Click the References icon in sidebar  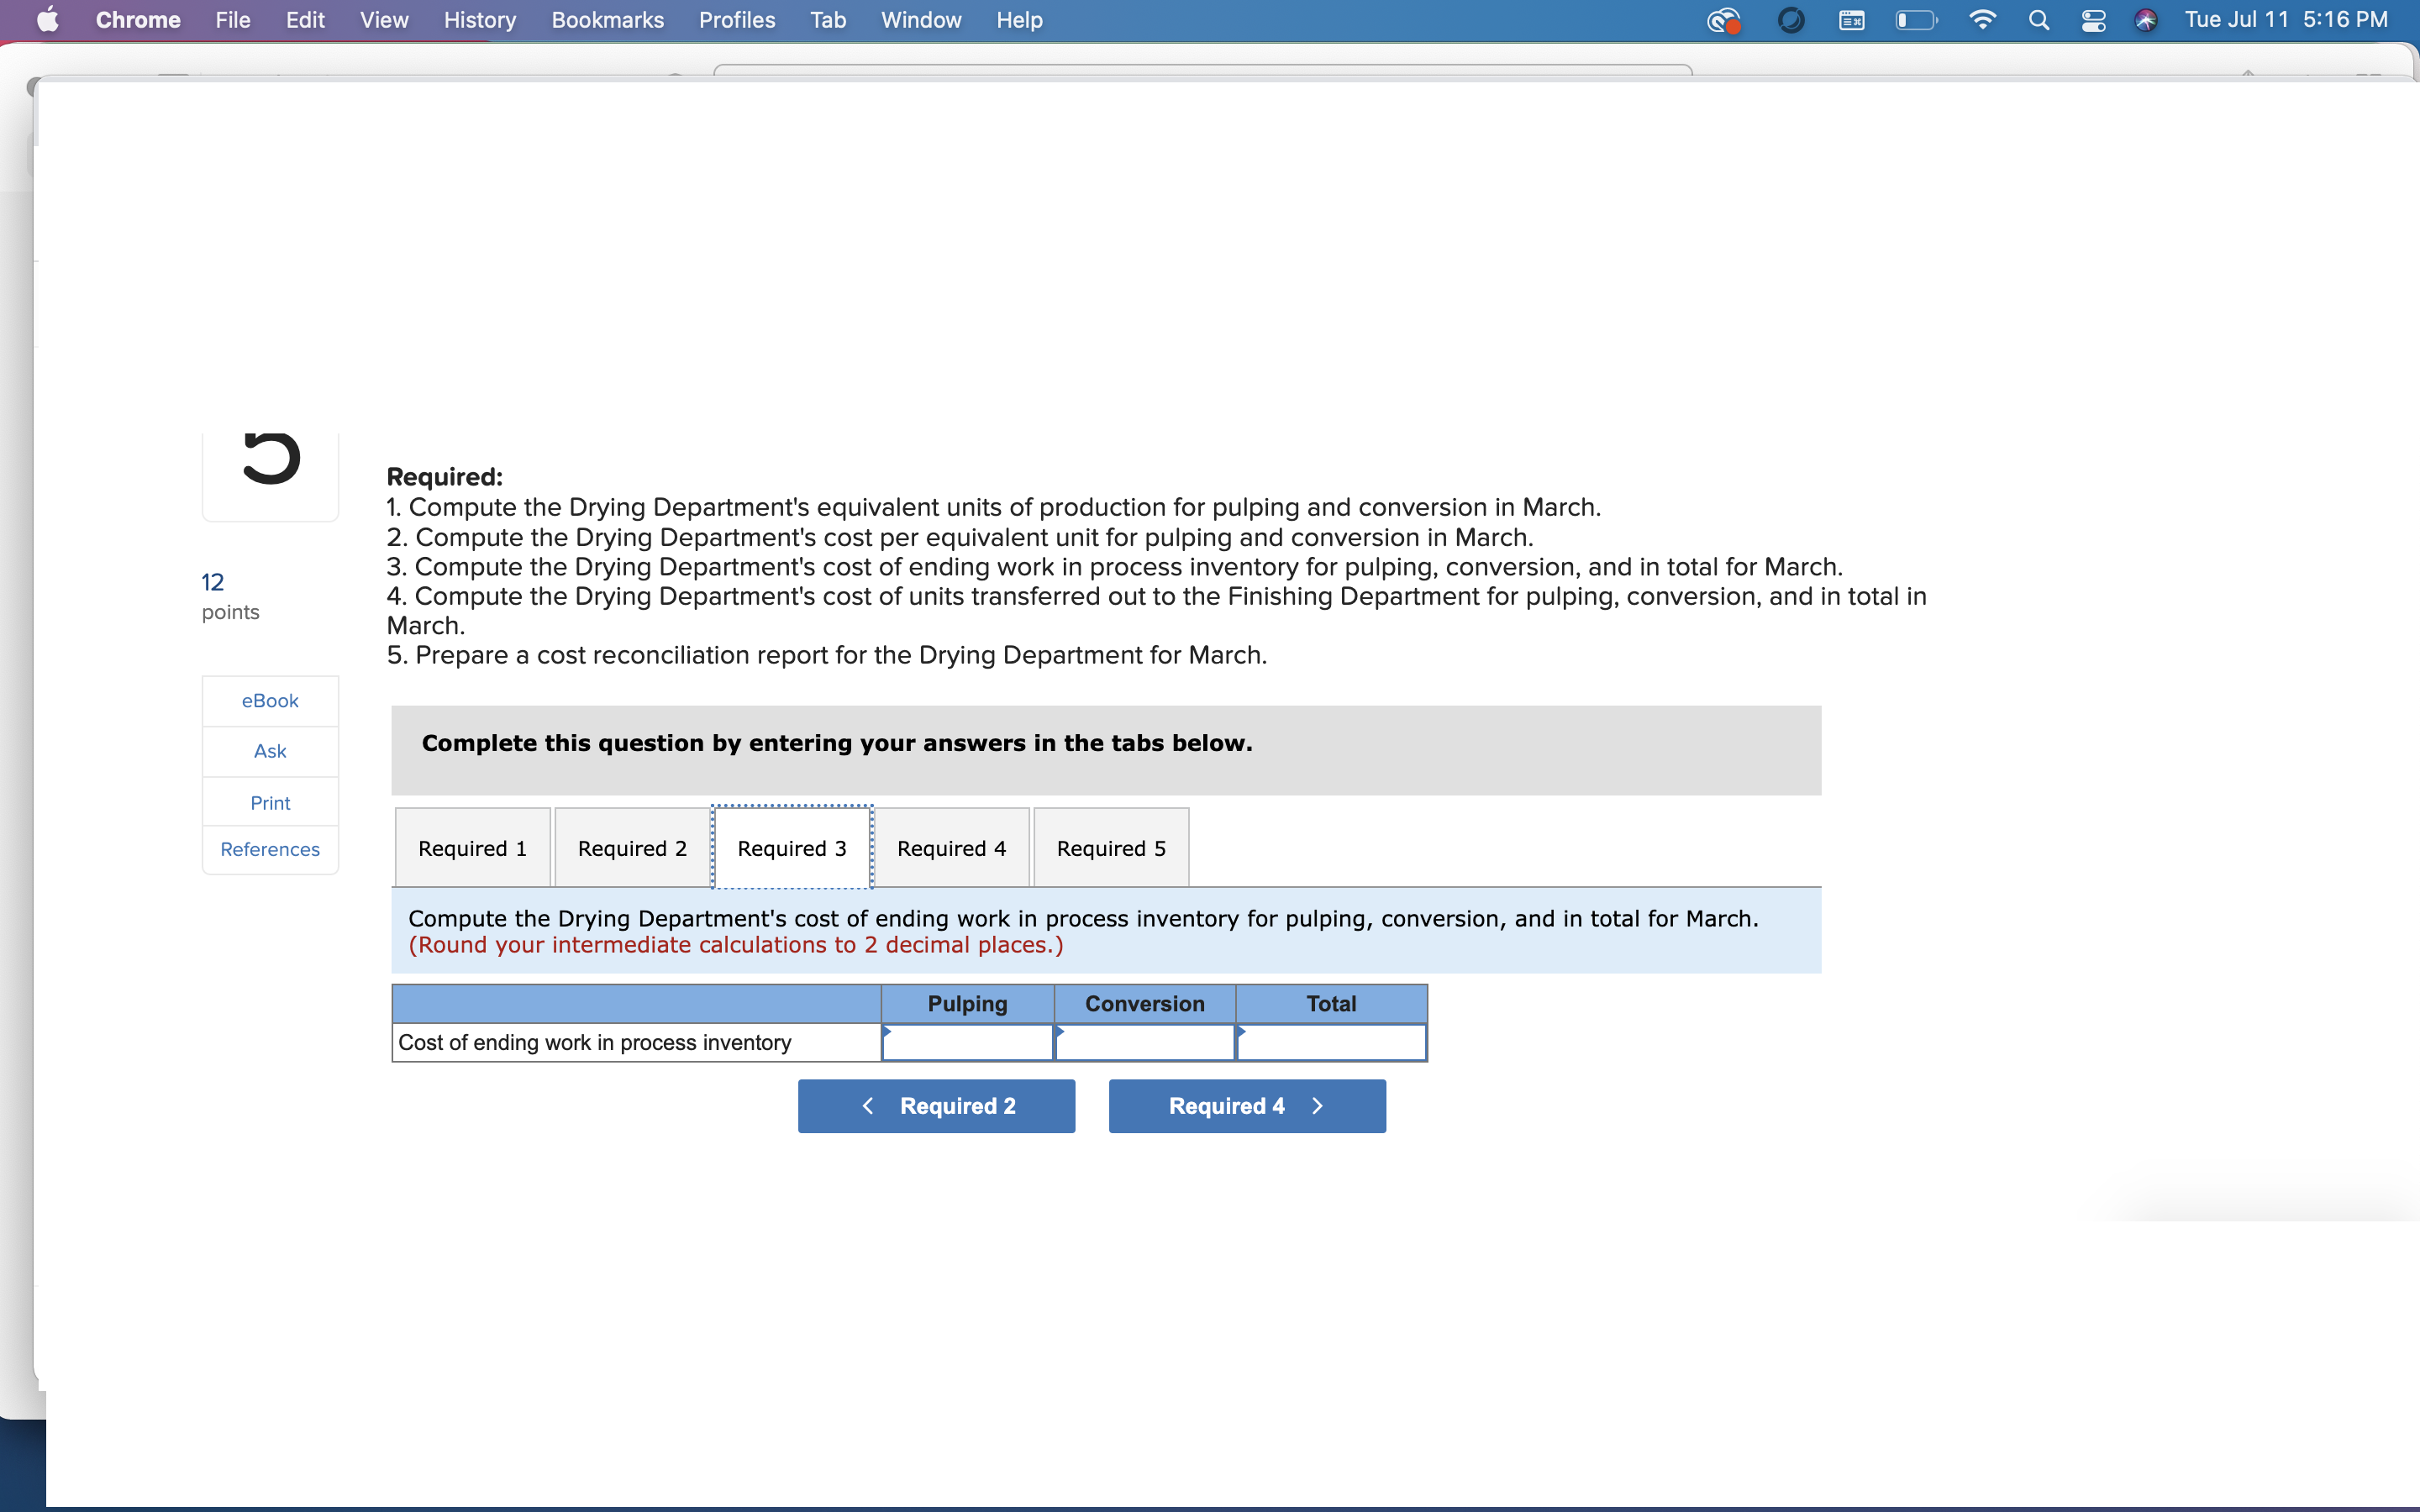click(268, 850)
